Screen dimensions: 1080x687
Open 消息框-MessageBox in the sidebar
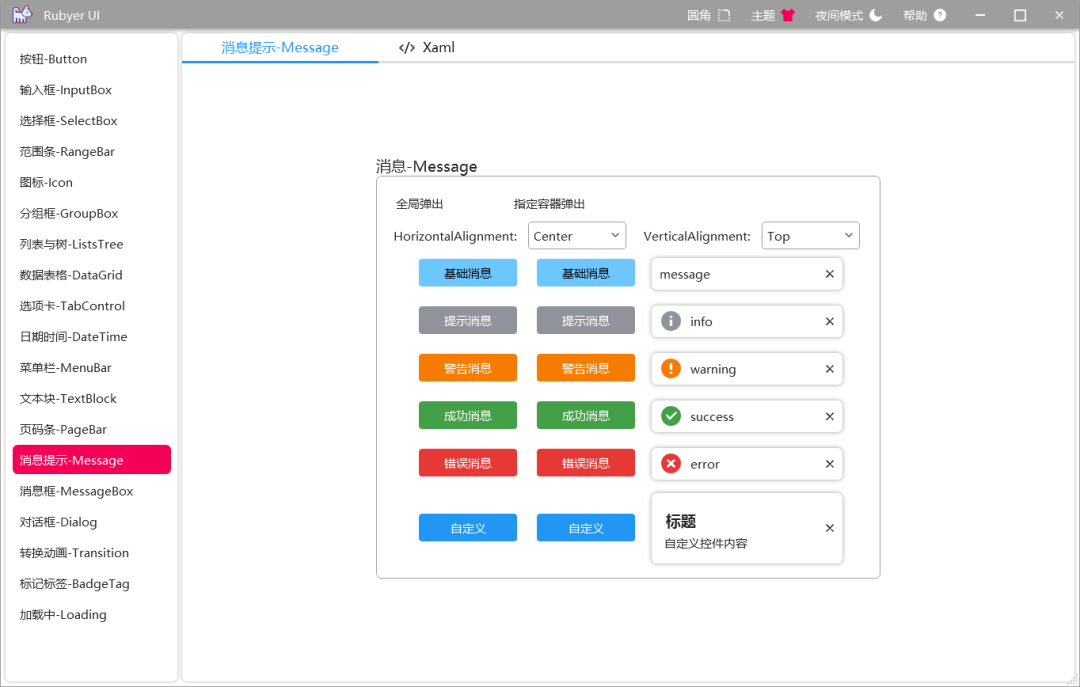coord(76,491)
